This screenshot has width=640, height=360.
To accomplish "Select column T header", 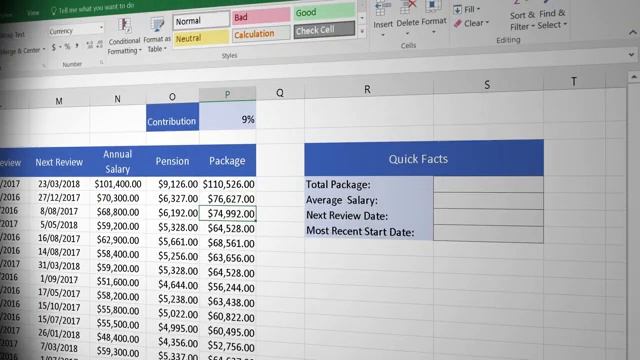I will pos(574,82).
